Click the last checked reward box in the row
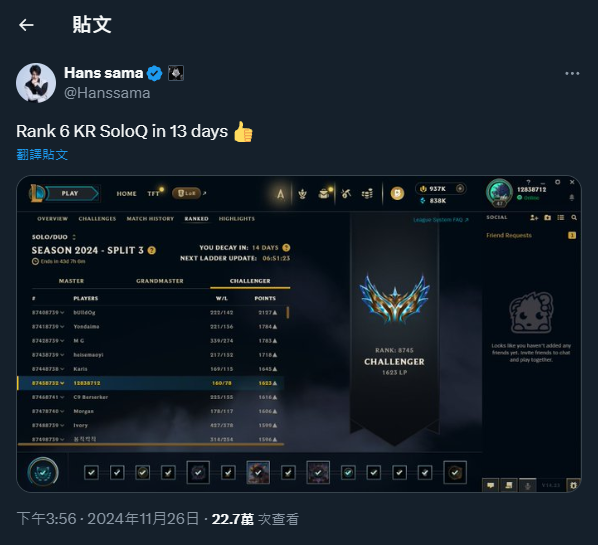The height and width of the screenshot is (545, 598). click(x=455, y=473)
